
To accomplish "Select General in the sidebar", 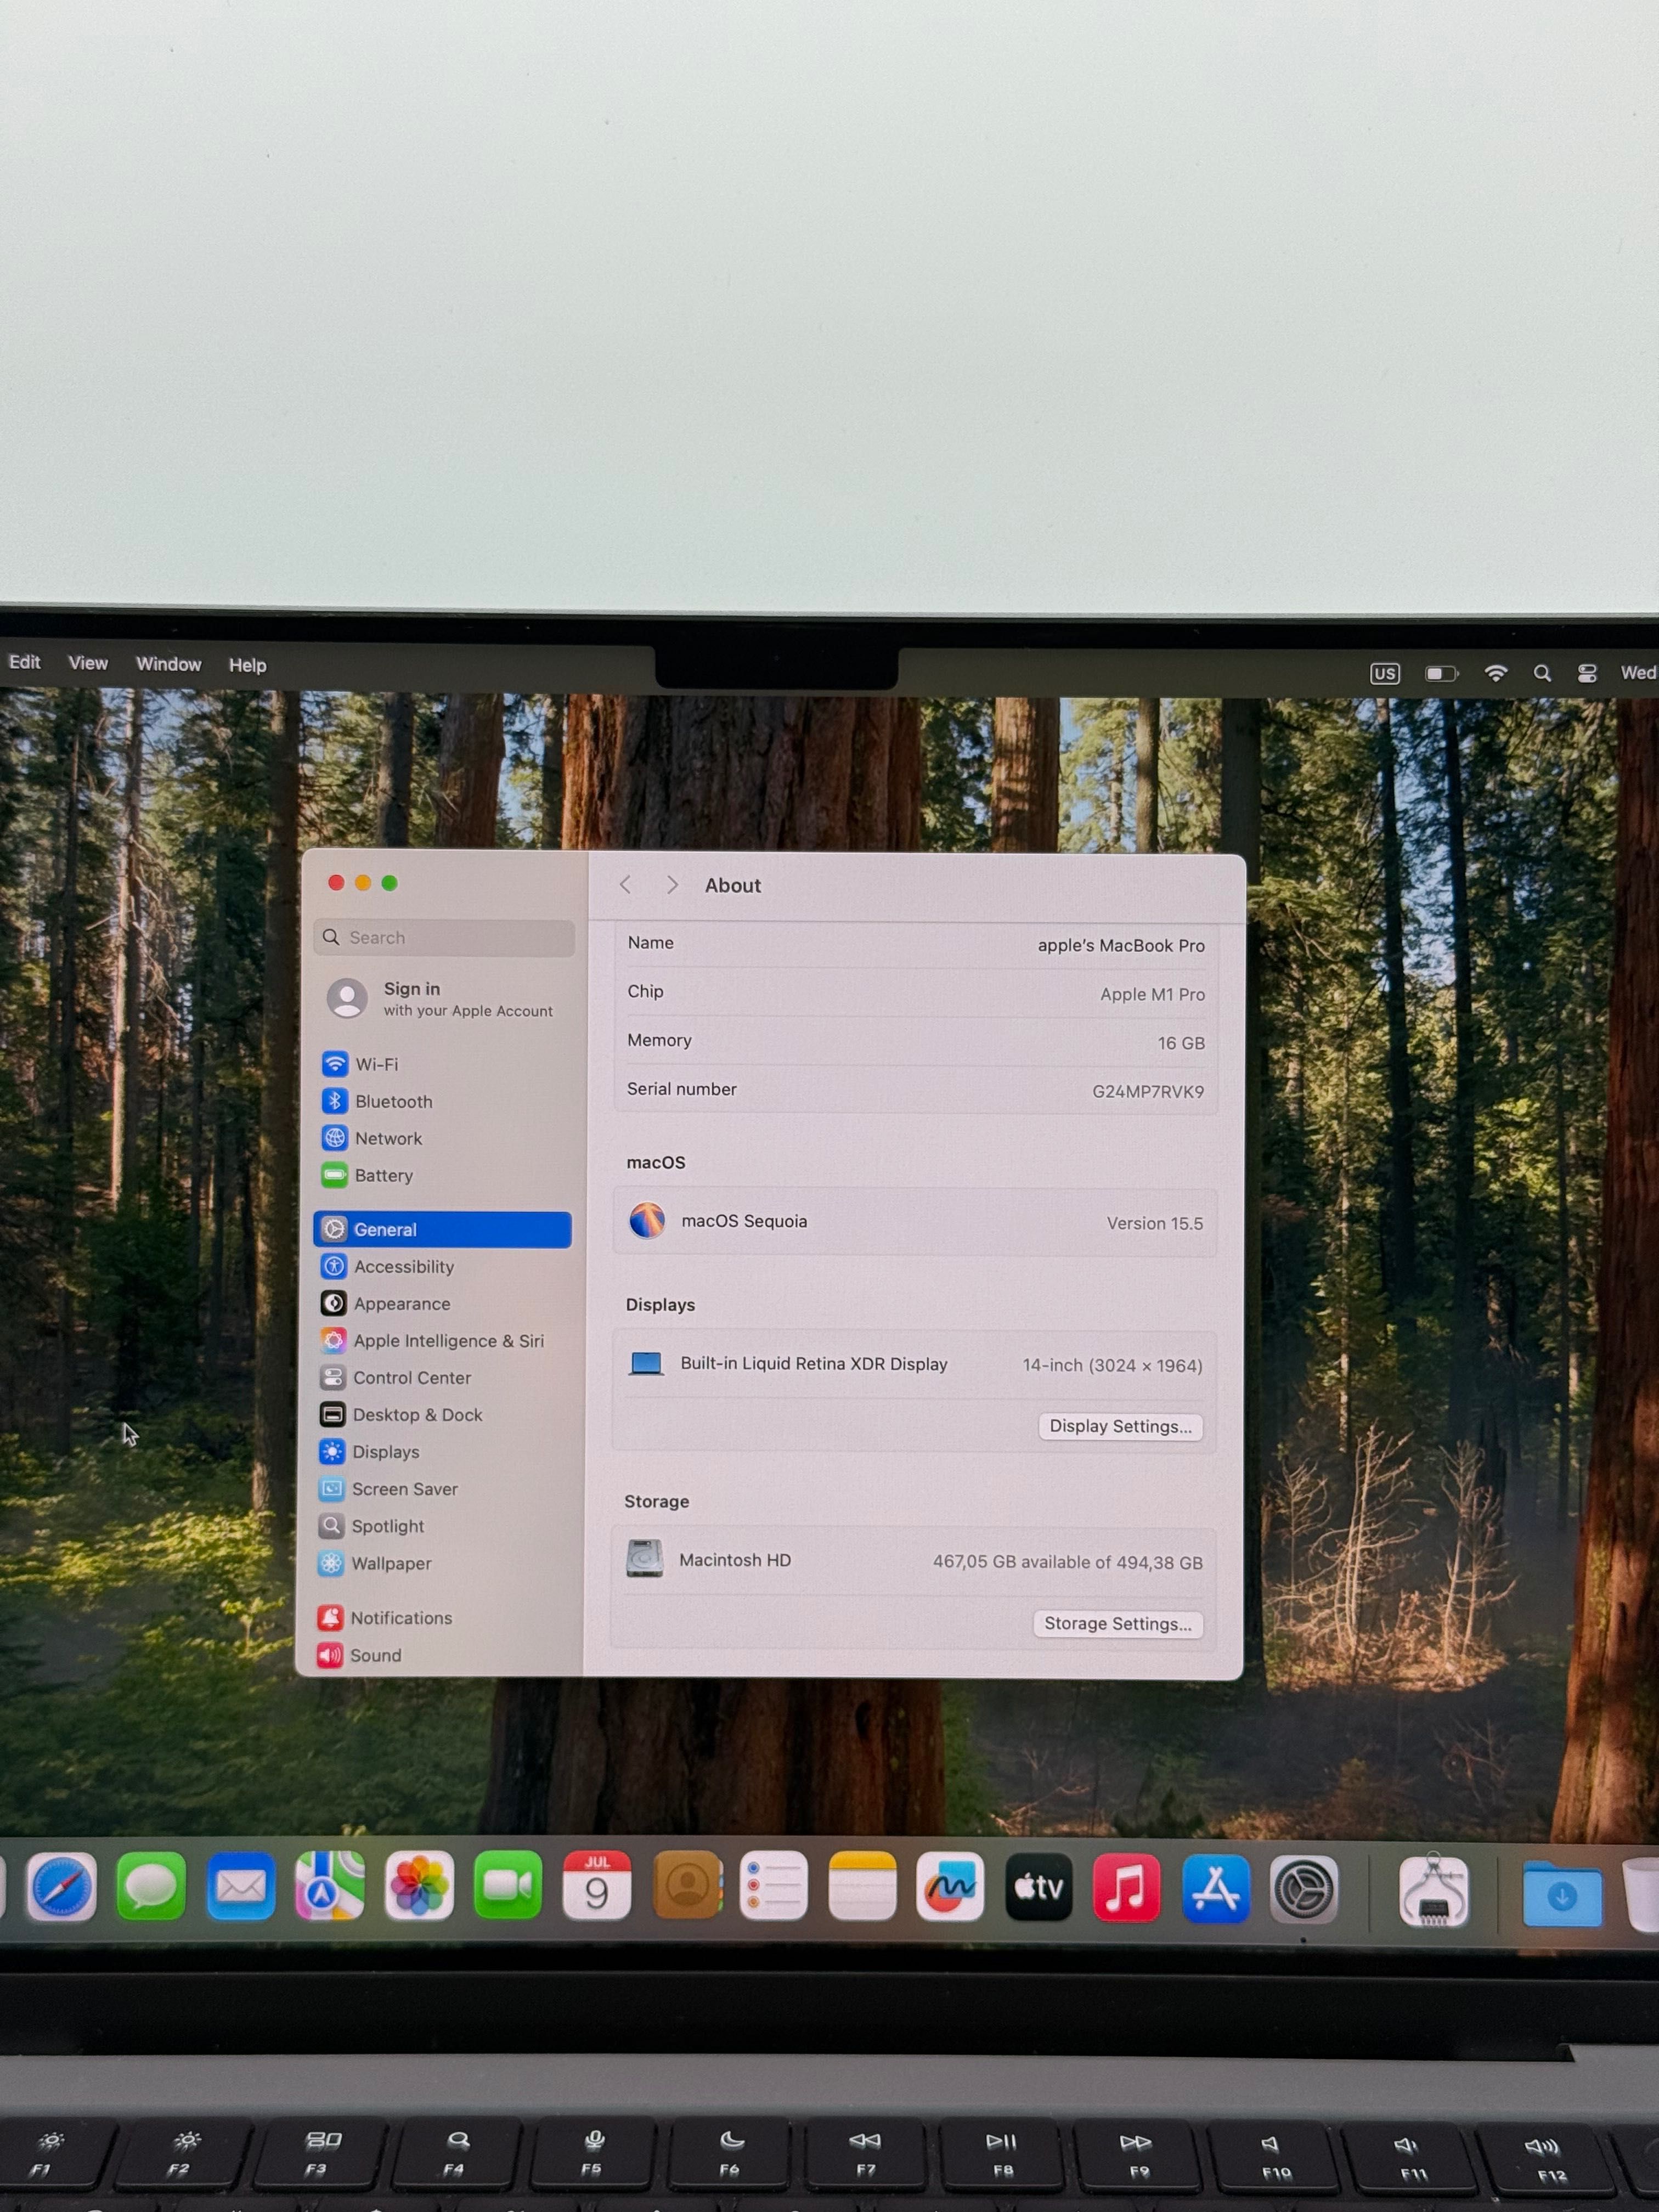I will pyautogui.click(x=442, y=1229).
